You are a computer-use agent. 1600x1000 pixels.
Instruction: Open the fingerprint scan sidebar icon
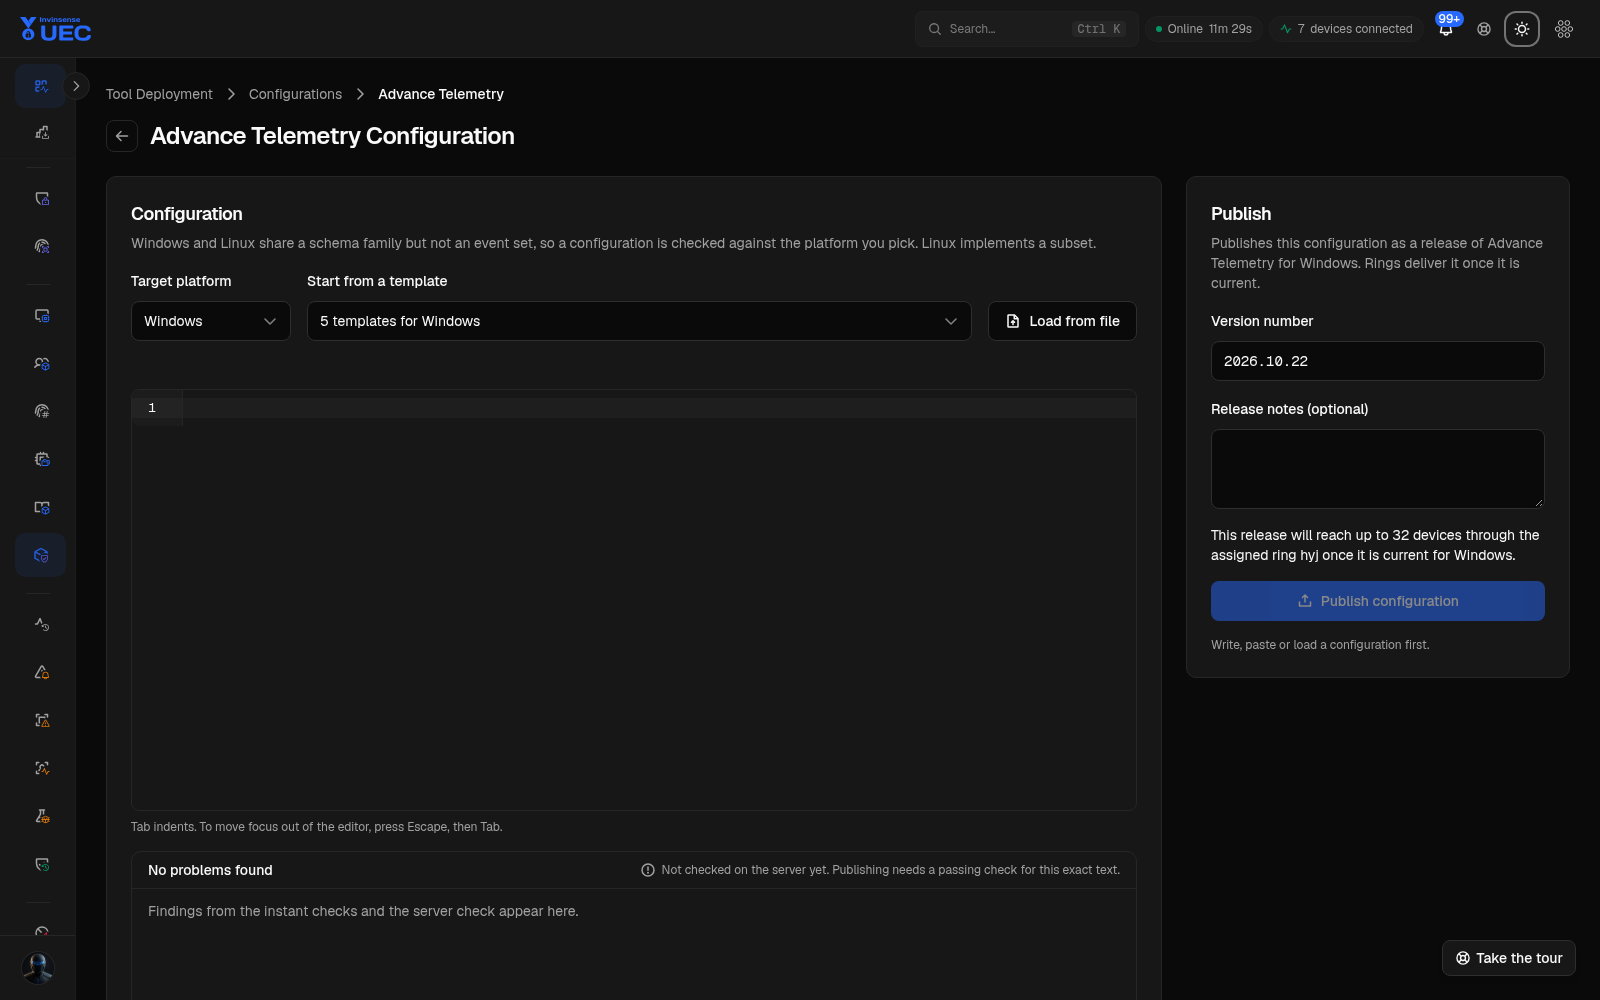(41, 246)
